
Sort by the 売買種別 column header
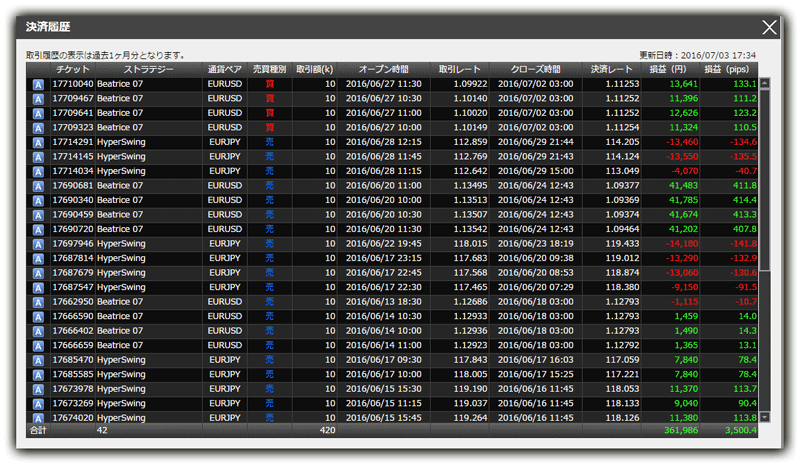tap(269, 69)
